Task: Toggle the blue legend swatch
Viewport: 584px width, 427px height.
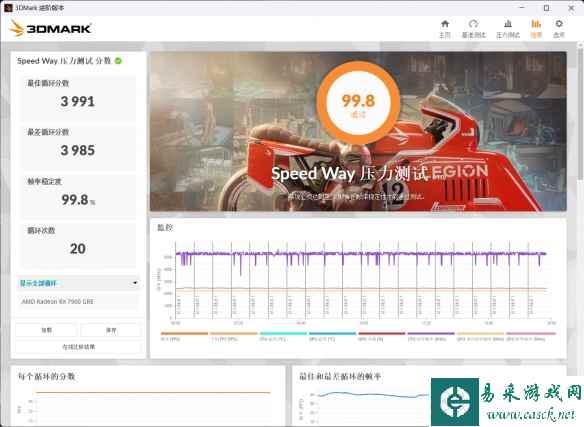Action: (x=332, y=333)
